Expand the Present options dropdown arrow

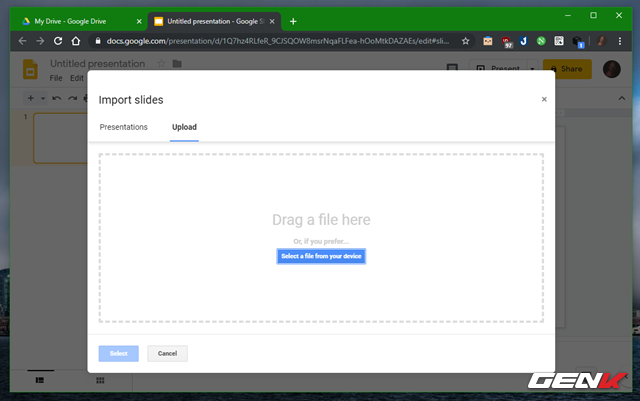click(532, 69)
